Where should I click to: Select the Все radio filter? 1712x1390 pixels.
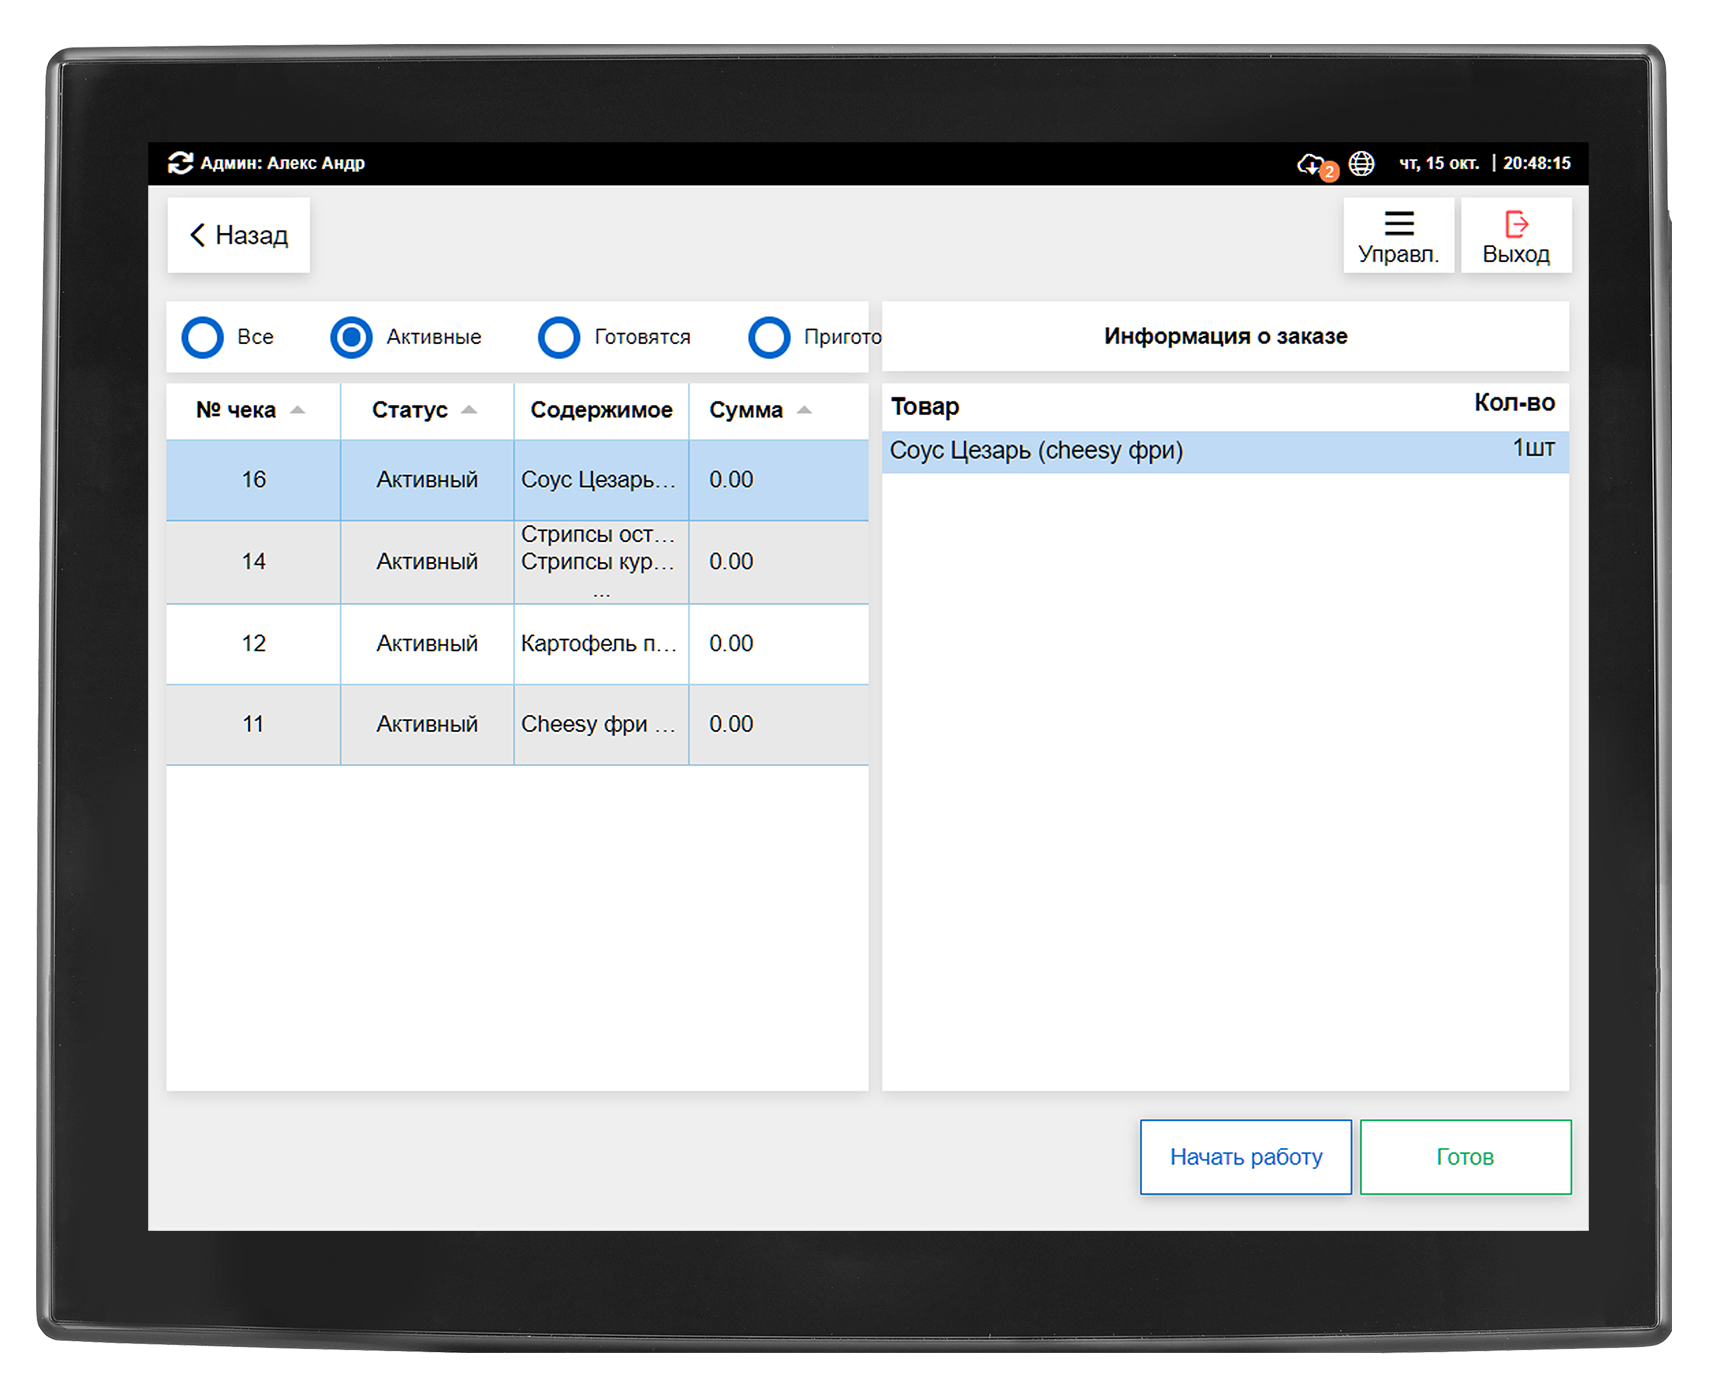point(202,337)
